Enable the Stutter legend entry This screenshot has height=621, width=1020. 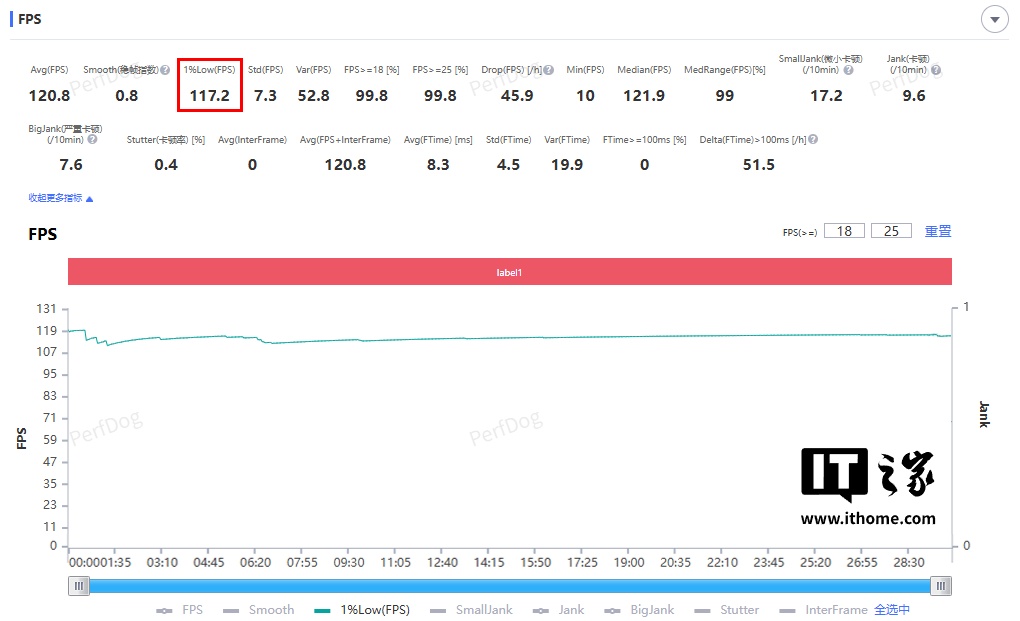pyautogui.click(x=727, y=610)
